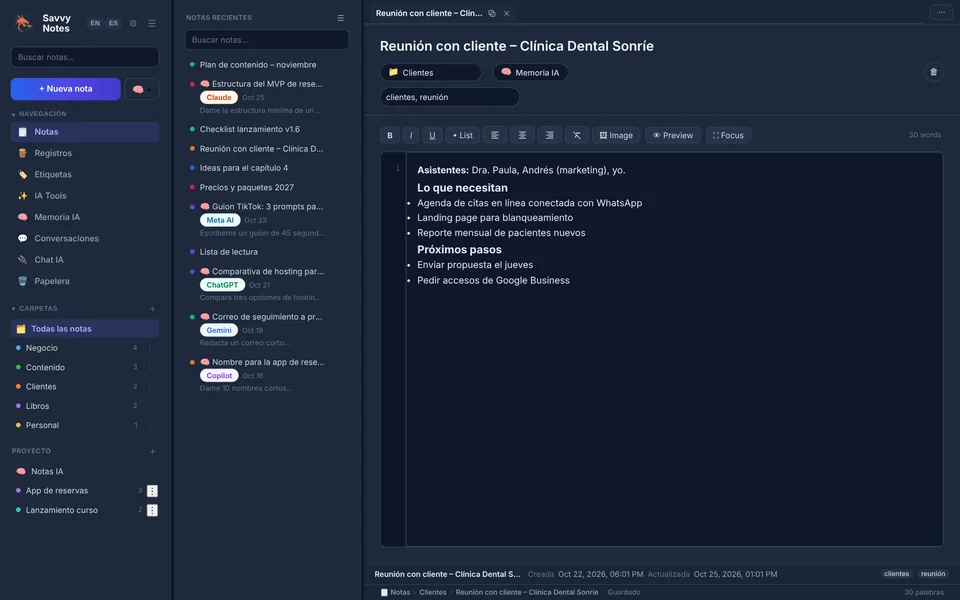The height and width of the screenshot is (600, 960).
Task: Edit the tags field showing clientes, reunión
Action: pyautogui.click(x=449, y=97)
